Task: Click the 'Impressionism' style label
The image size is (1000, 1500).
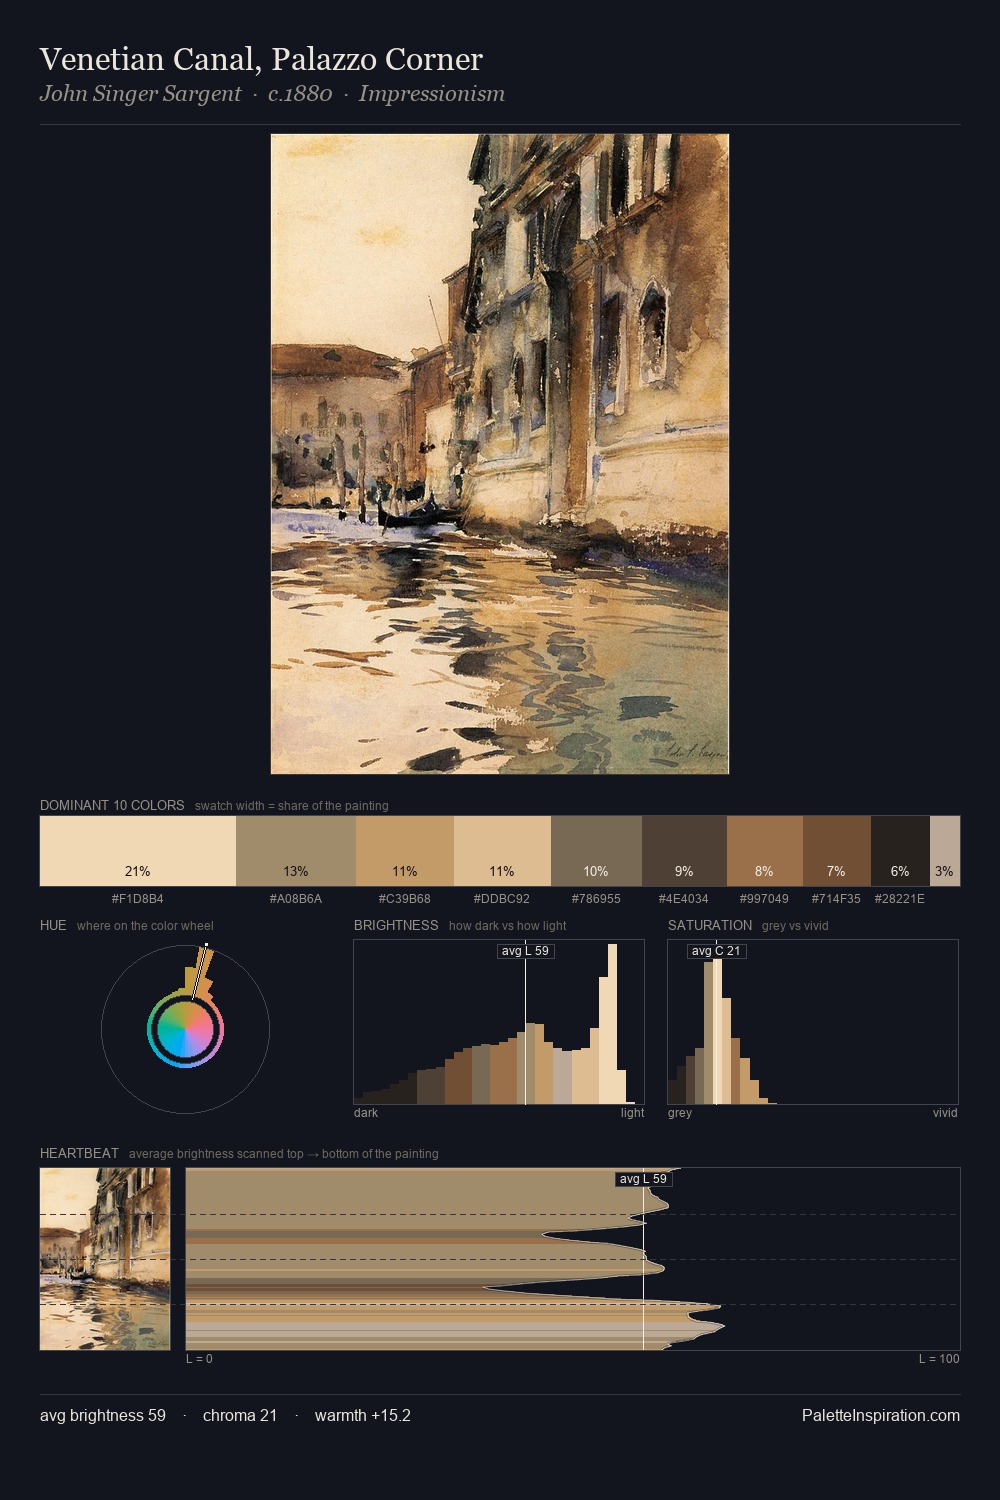Action: (x=432, y=94)
